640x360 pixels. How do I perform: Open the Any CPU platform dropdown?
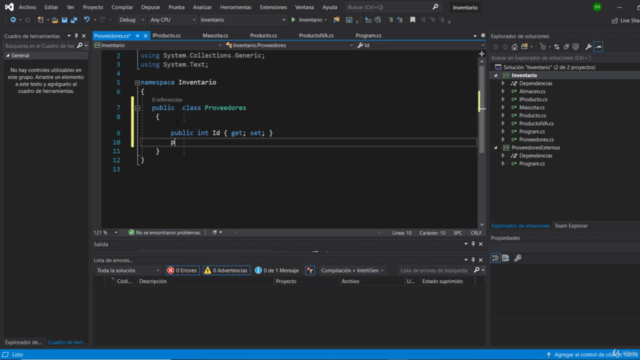(x=172, y=20)
